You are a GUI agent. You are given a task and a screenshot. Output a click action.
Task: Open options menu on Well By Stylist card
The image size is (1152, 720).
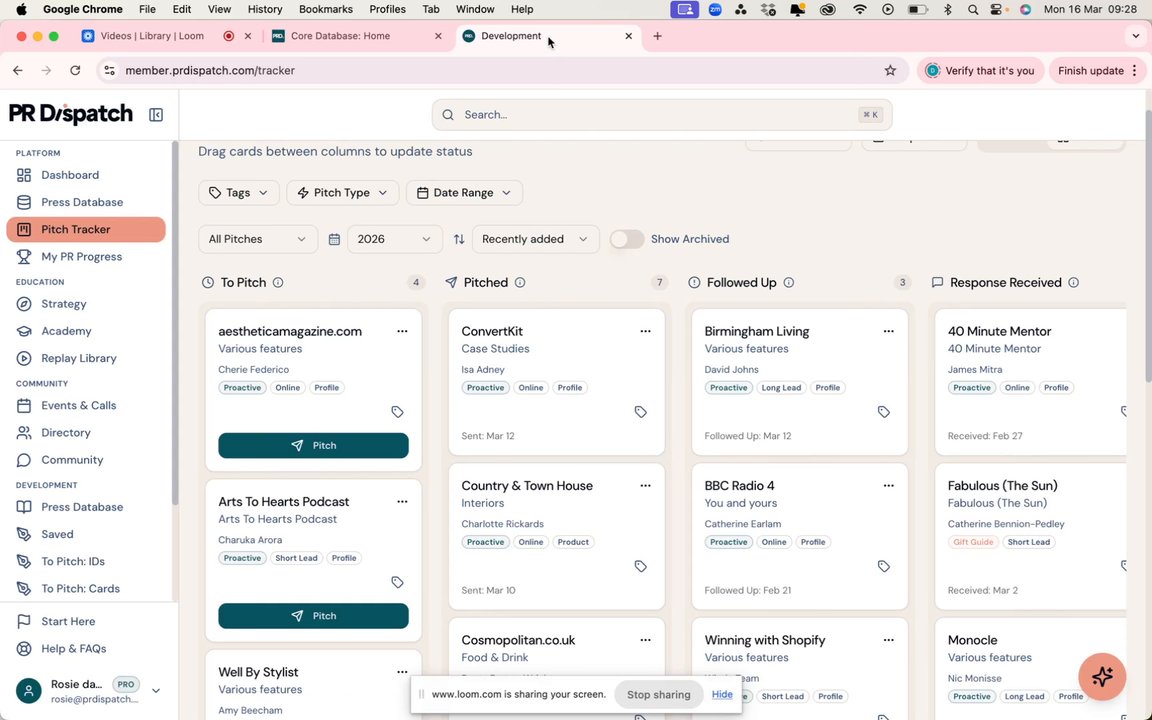403,672
